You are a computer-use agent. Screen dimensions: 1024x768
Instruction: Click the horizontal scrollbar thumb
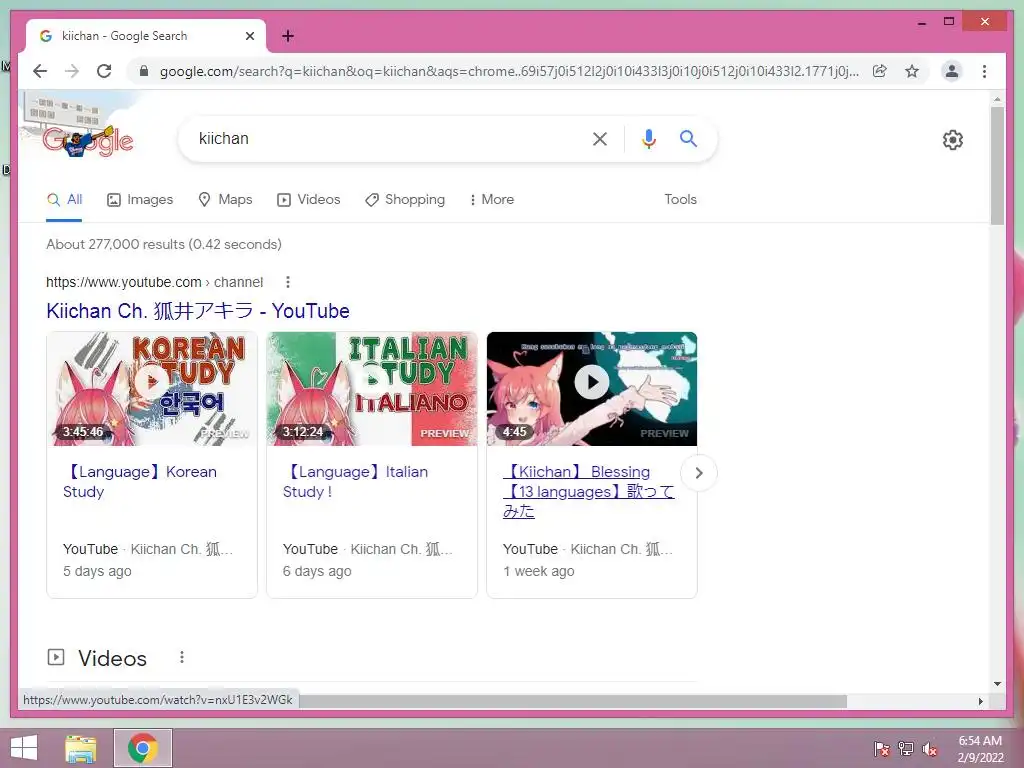click(x=572, y=701)
